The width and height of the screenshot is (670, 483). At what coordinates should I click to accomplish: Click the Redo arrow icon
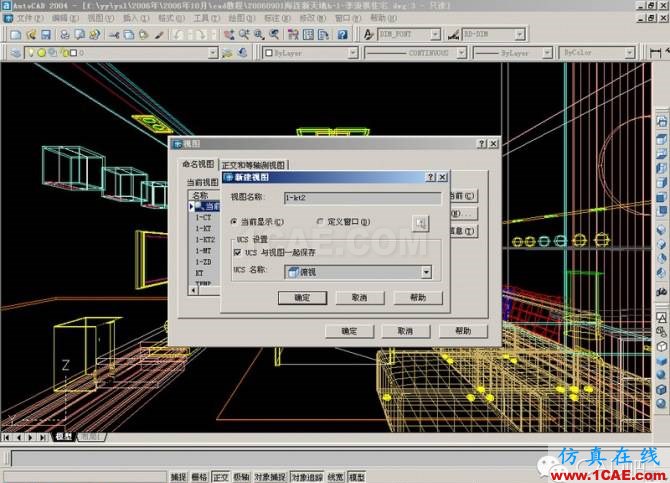pyautogui.click(x=200, y=35)
